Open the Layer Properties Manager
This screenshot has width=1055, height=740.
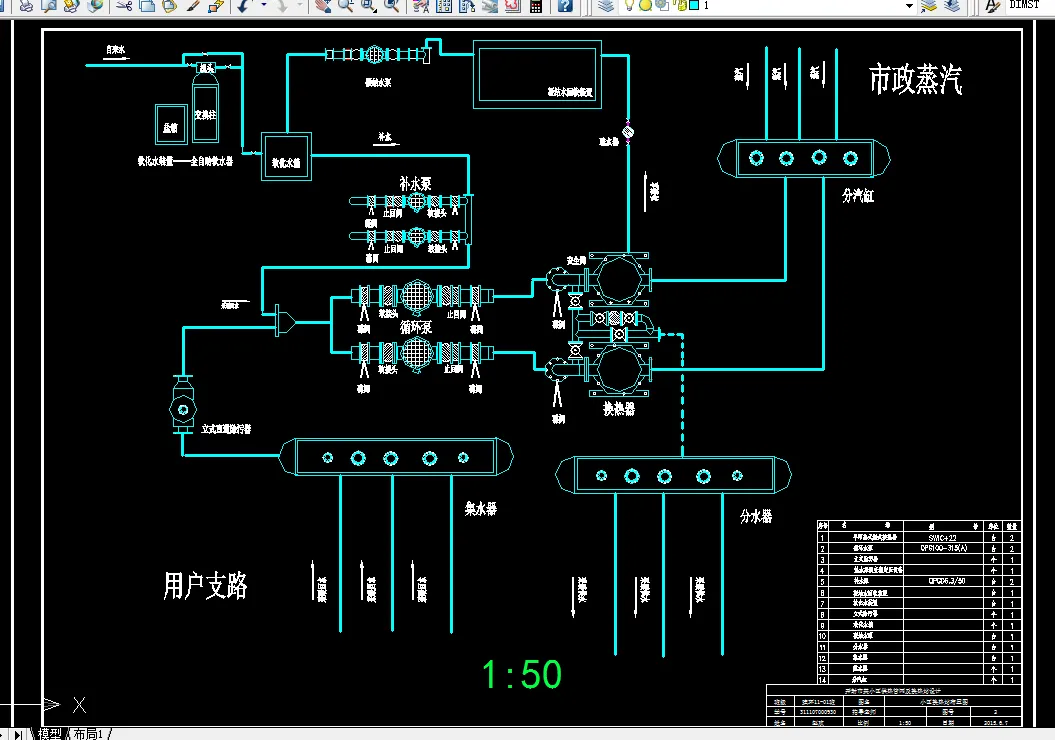606,6
